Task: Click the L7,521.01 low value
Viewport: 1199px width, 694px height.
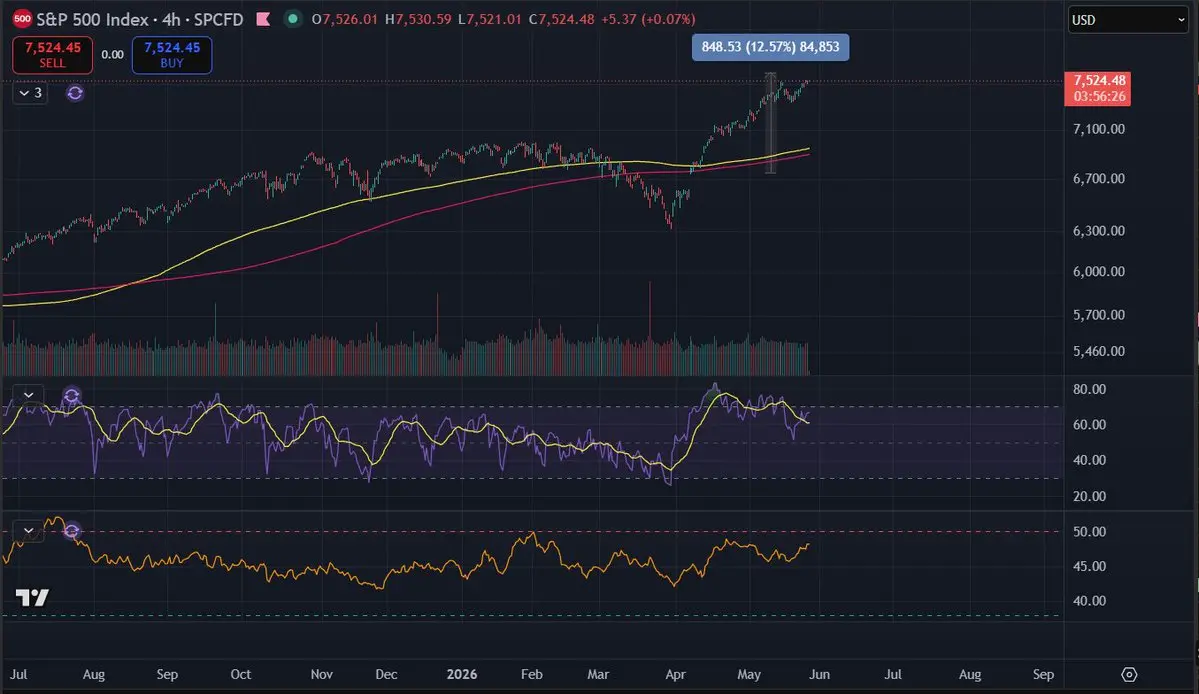Action: pos(489,19)
